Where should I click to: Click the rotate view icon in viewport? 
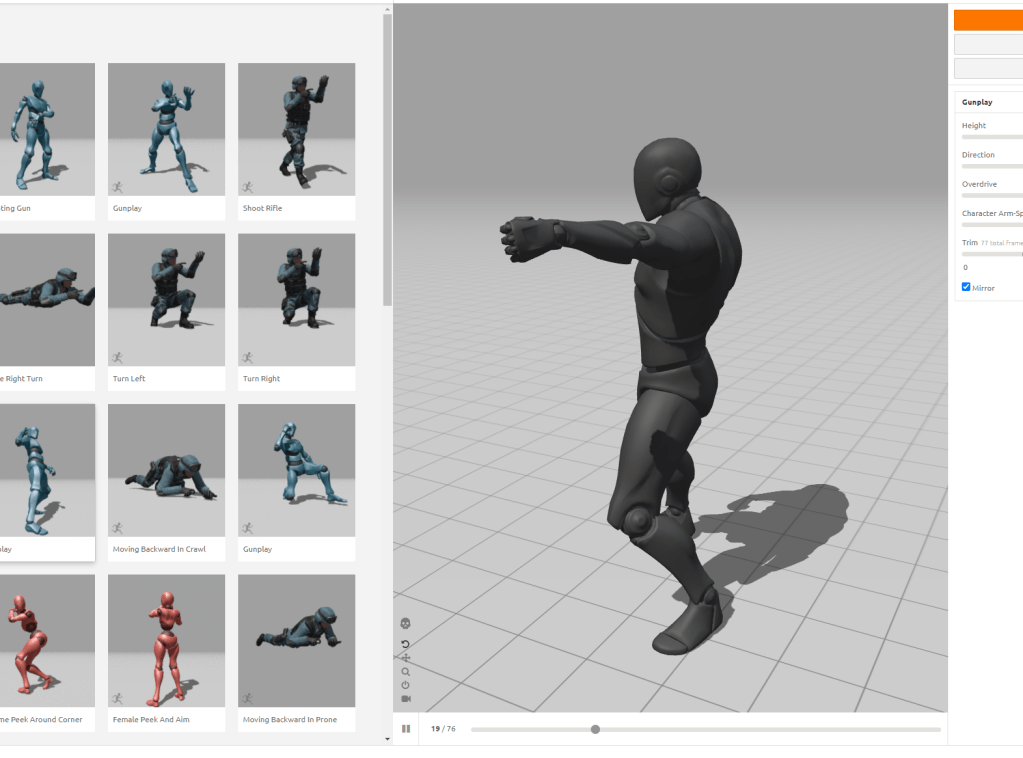(405, 644)
